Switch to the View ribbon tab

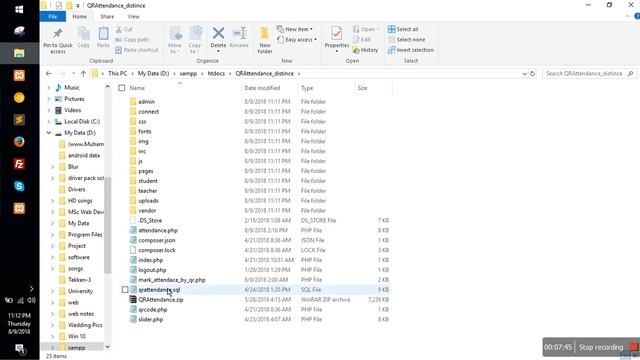133,16
